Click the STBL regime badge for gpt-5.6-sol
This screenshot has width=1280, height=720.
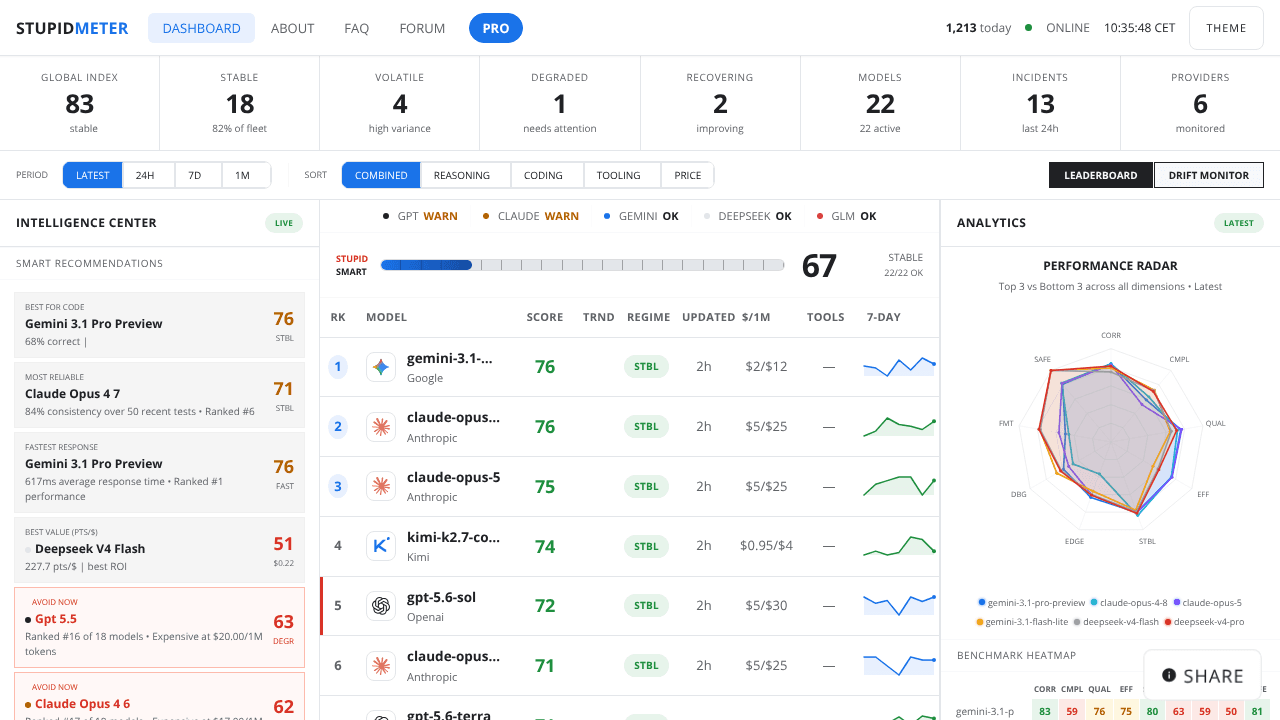point(646,606)
